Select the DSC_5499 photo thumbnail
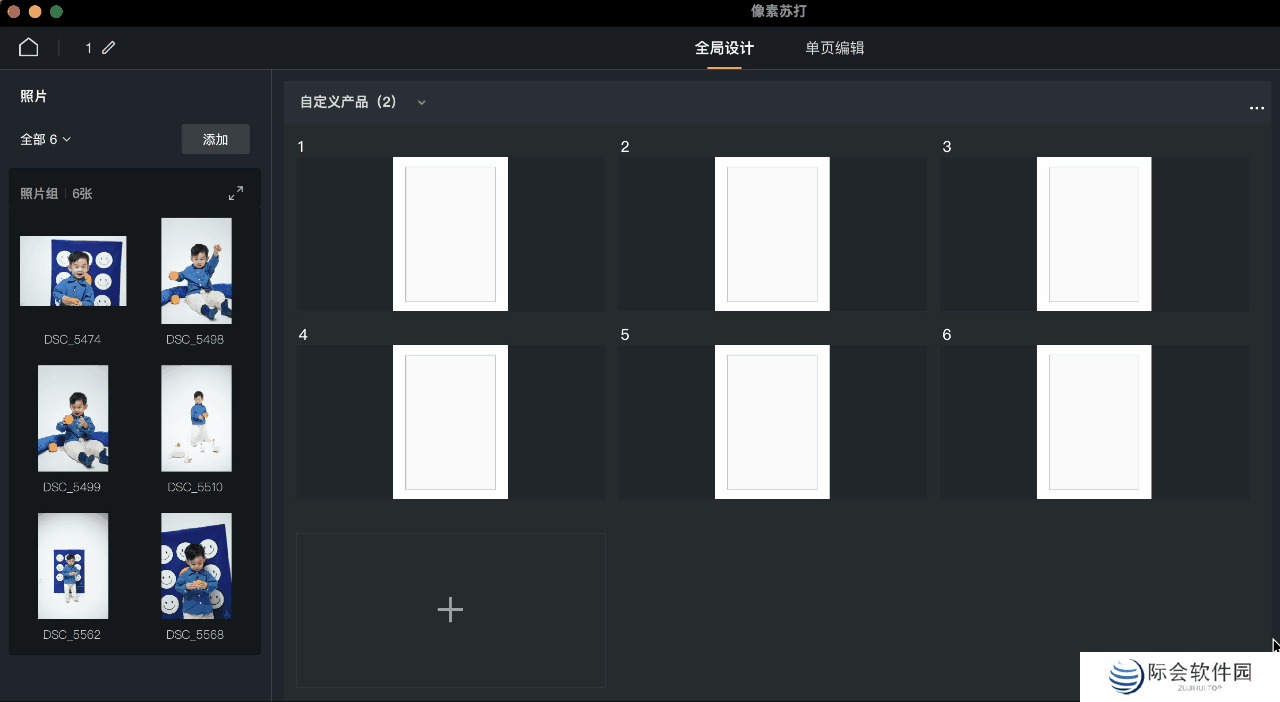The image size is (1280, 702). pos(73,418)
